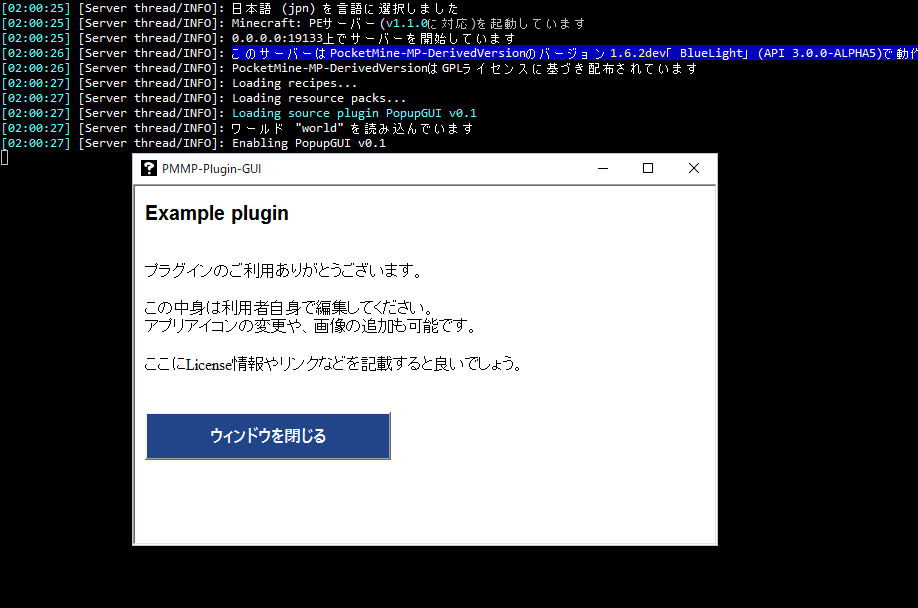Click the highlighted PocketMine-MP-DerivedVersion console line

(x=459, y=53)
